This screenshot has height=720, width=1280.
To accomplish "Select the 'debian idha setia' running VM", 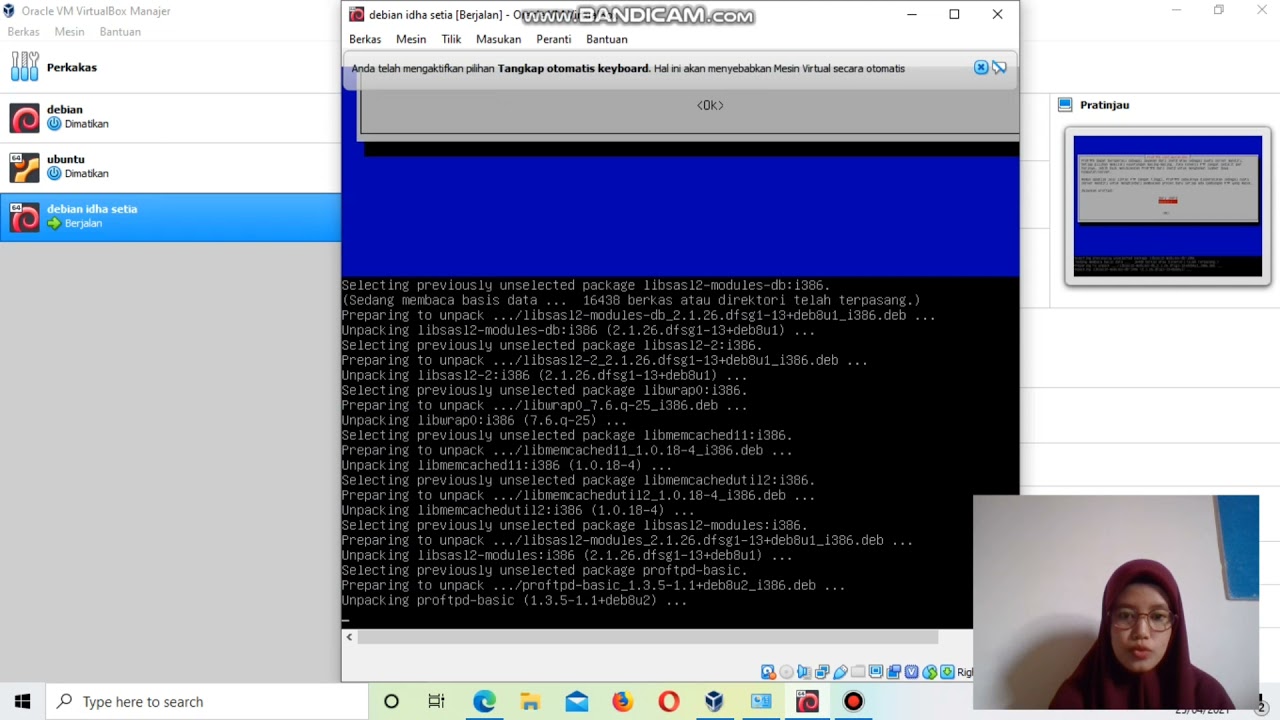I will pyautogui.click(x=170, y=217).
